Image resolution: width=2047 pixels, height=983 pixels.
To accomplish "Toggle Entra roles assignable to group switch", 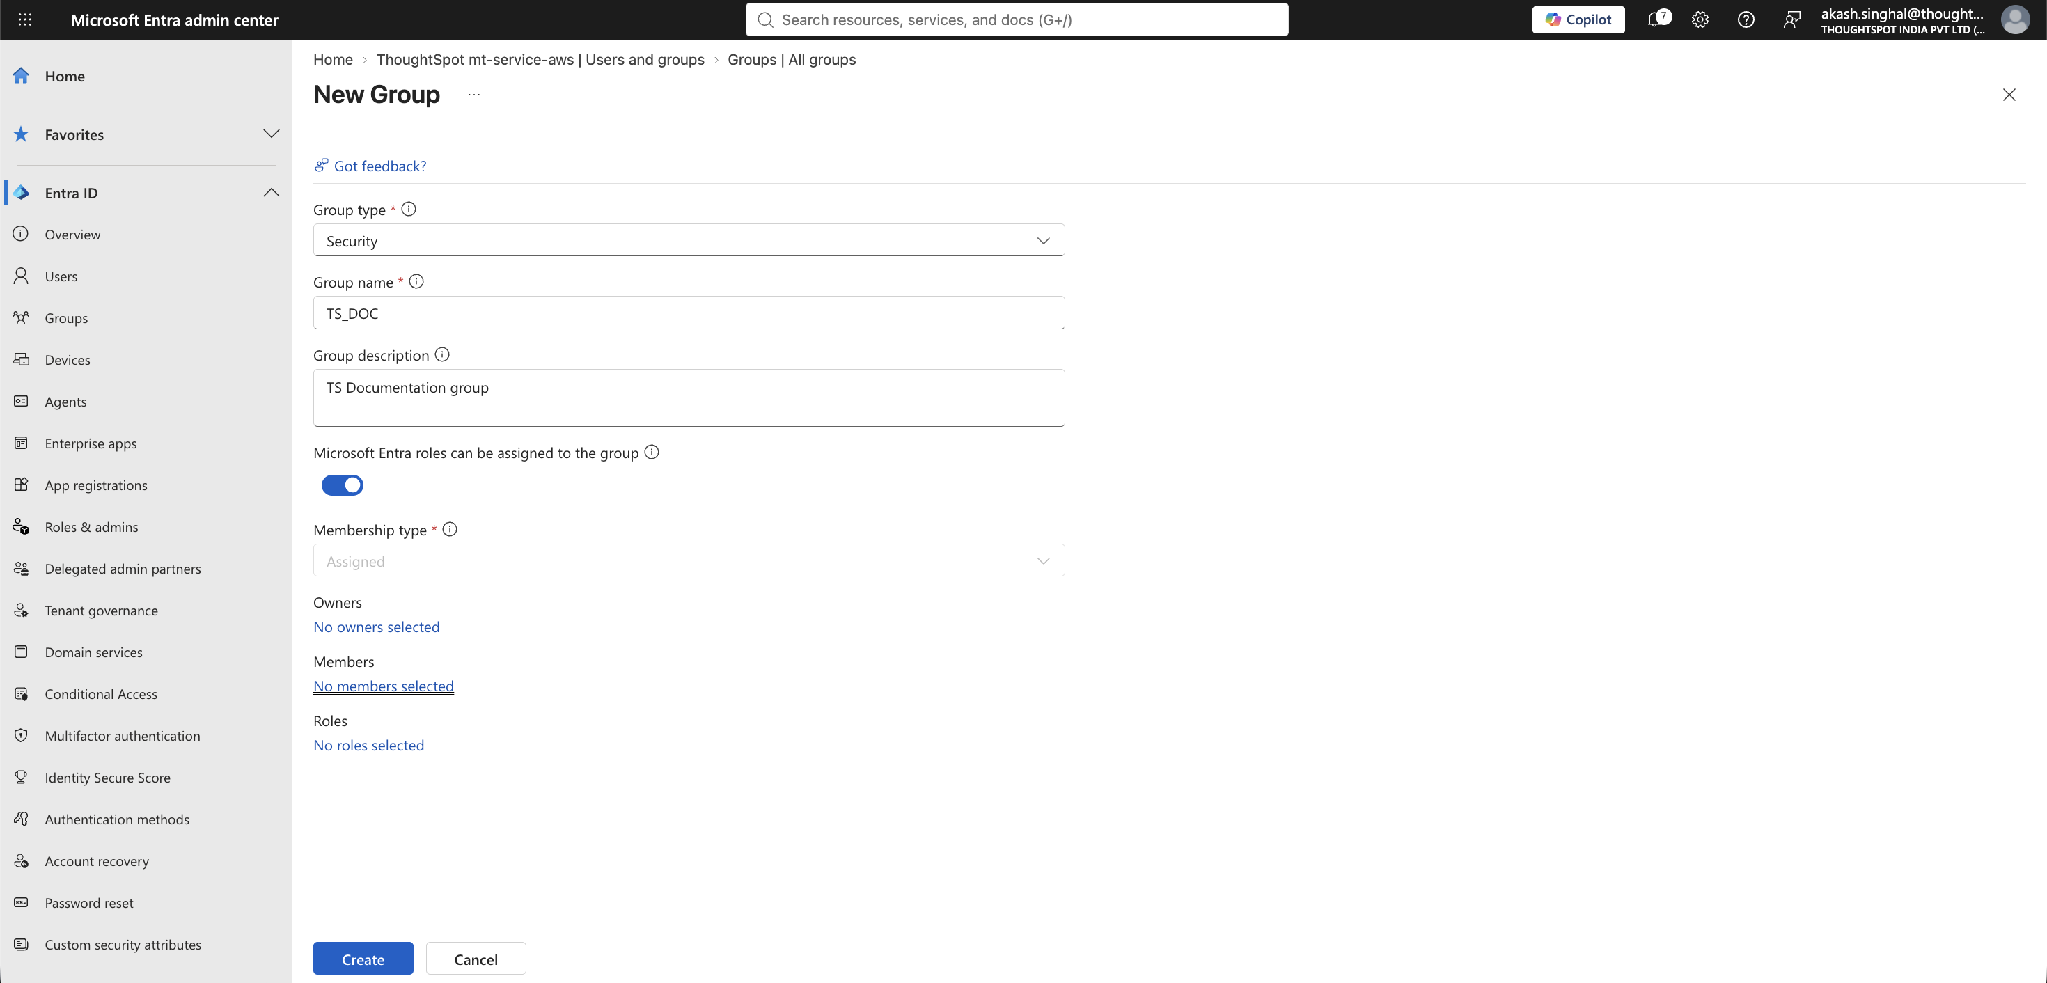I will click(342, 485).
